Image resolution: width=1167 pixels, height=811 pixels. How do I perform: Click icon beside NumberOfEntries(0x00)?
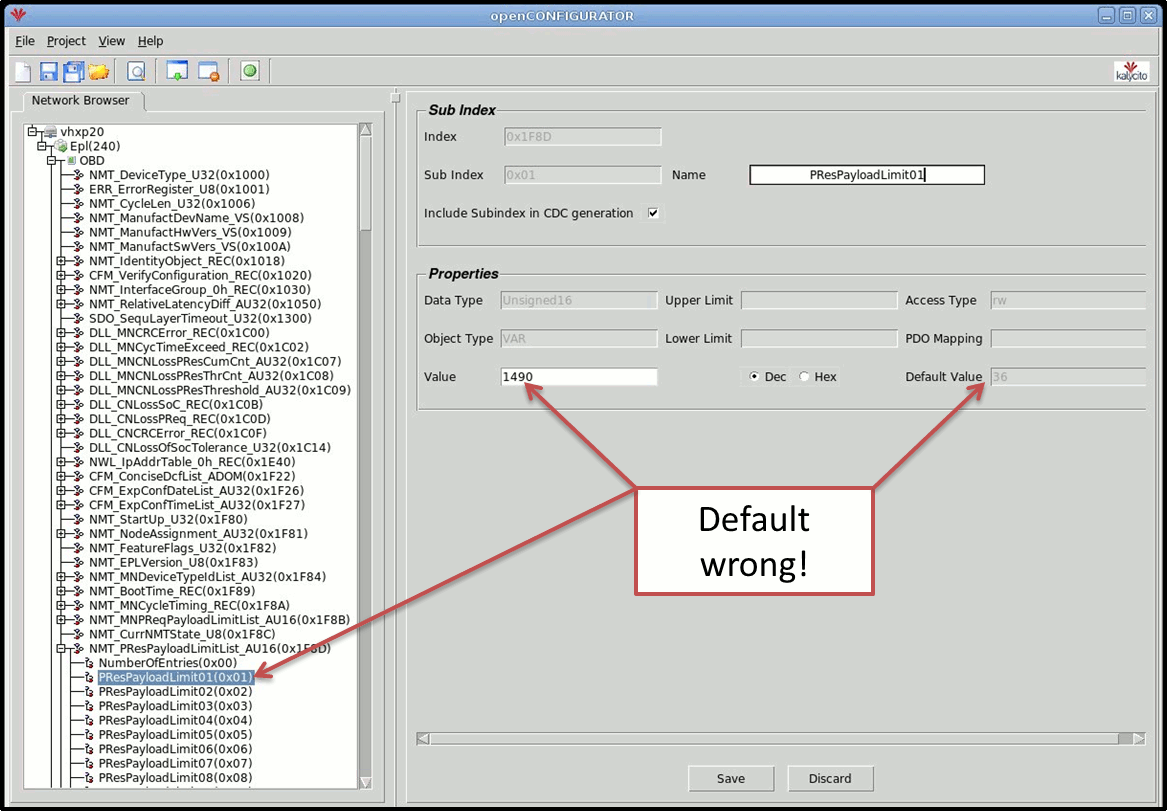[89, 662]
